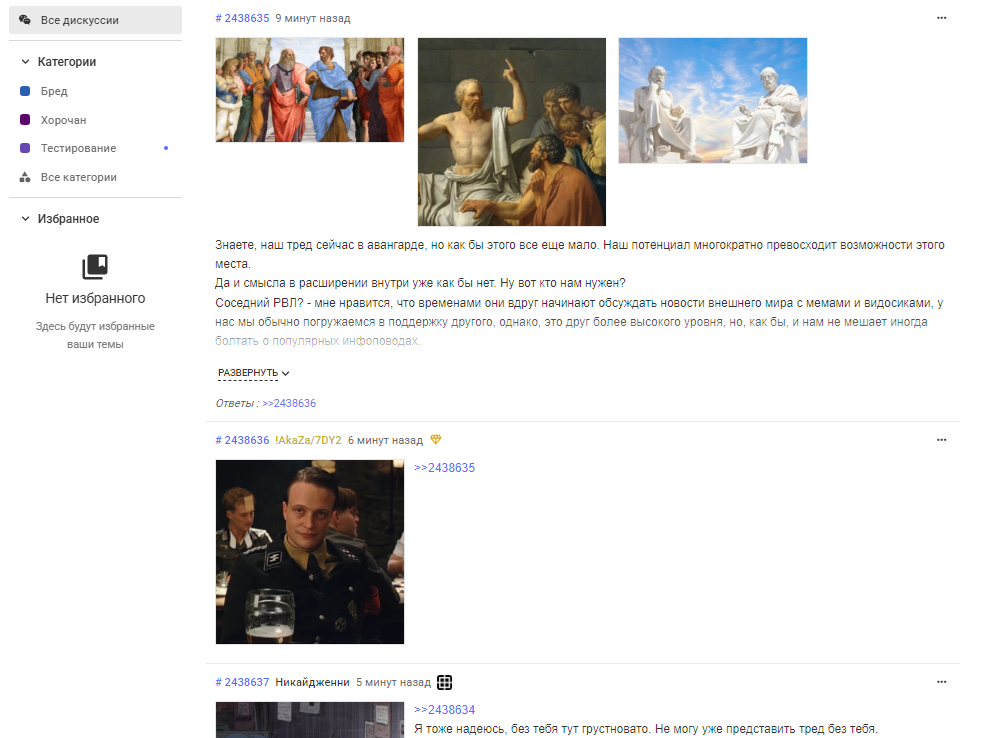This screenshot has width=993, height=738.
Task: Click the shapes icon beside Все категории
Action: pos(25,177)
